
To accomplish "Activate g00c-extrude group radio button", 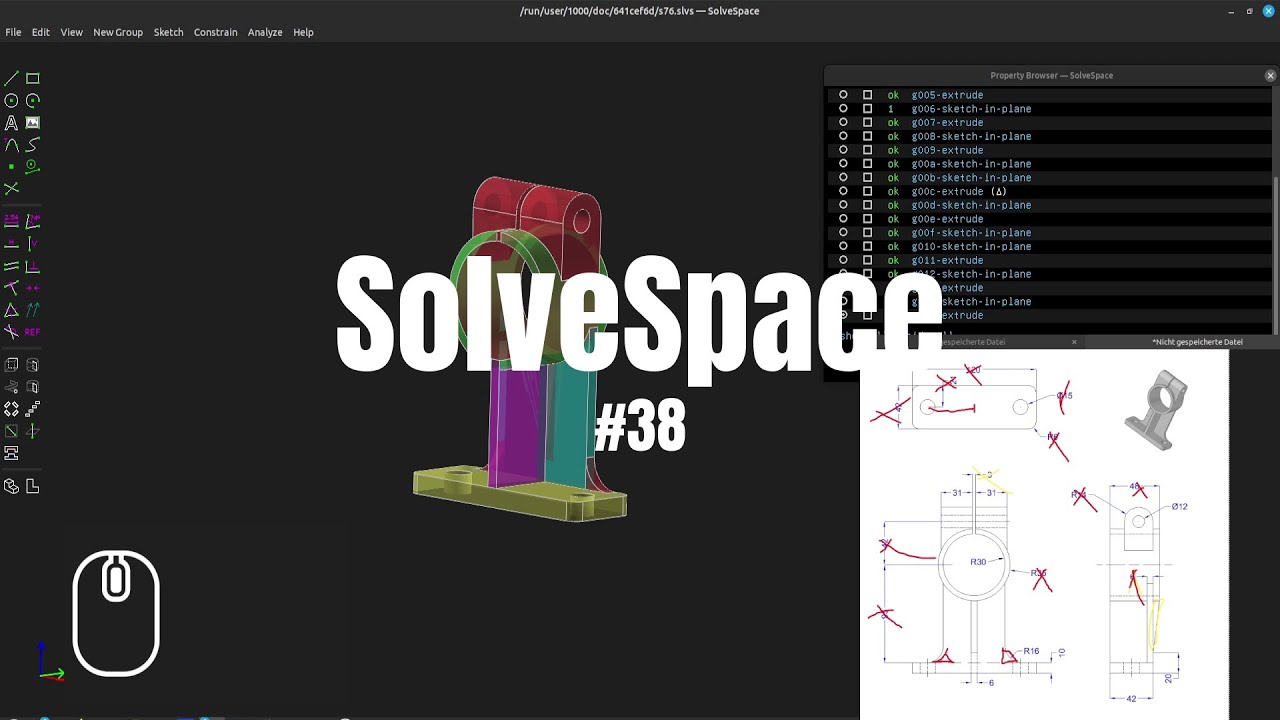I will pos(843,191).
